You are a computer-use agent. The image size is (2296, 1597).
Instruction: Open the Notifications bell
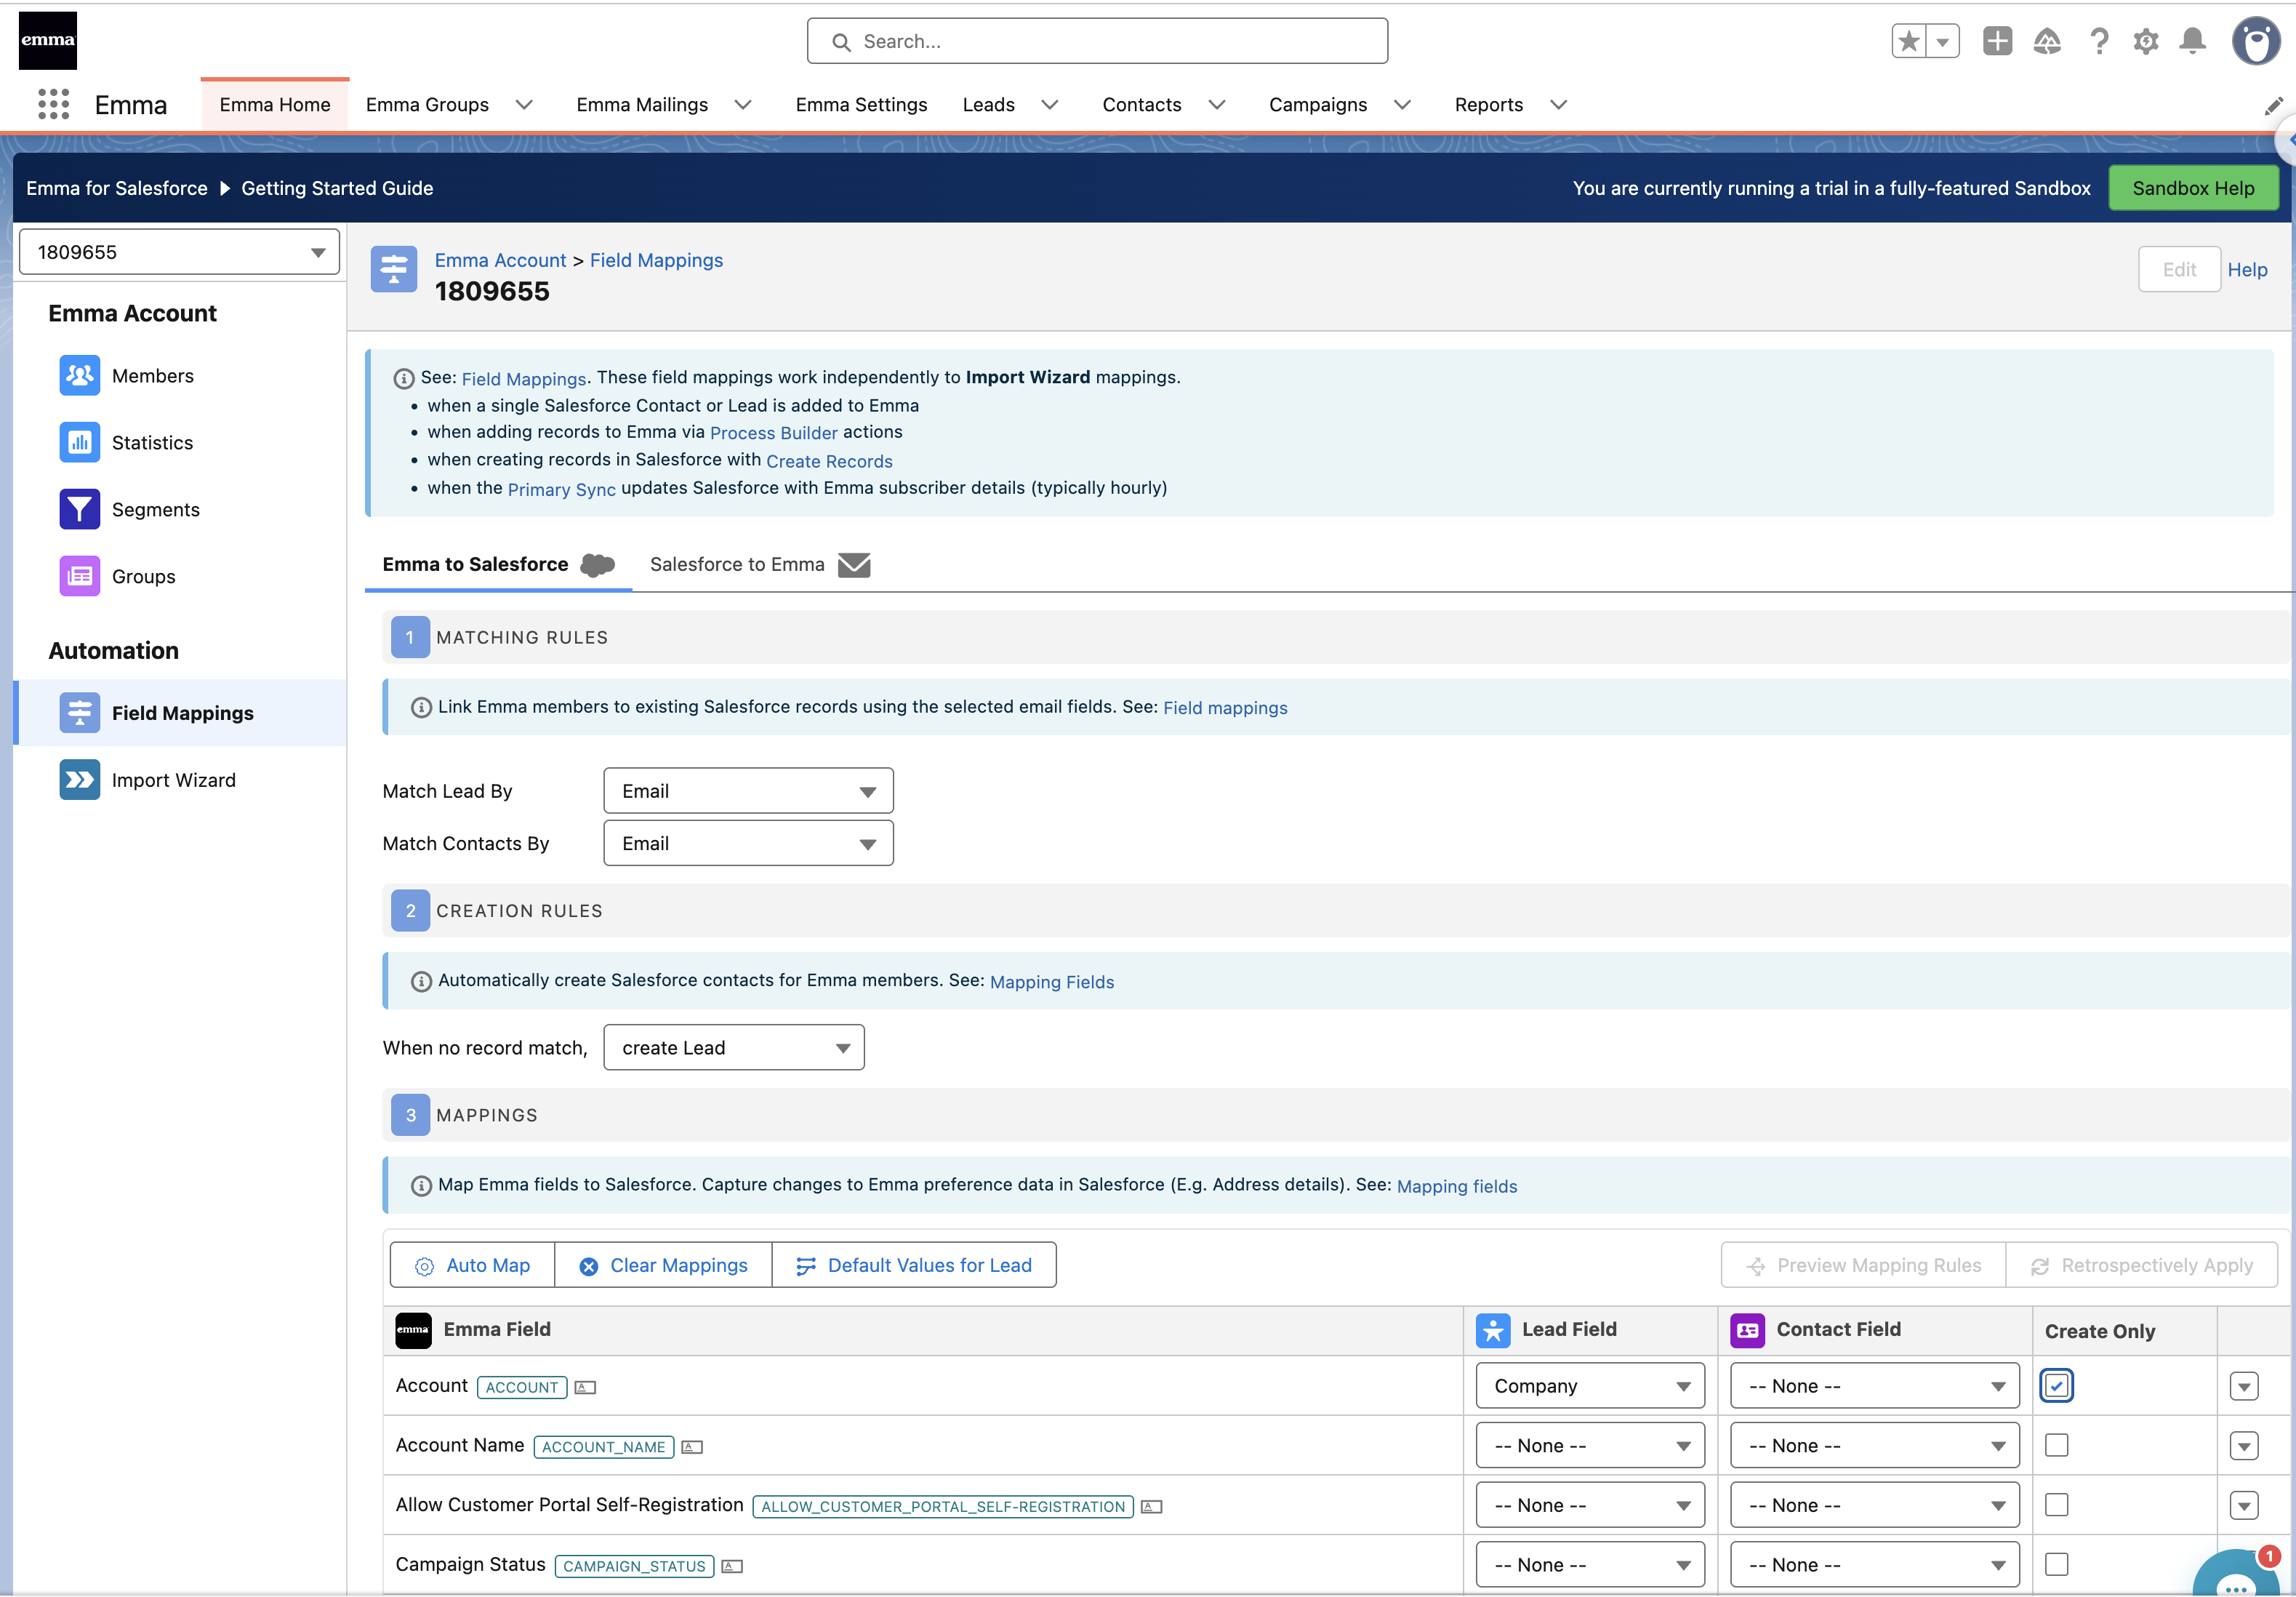tap(2193, 41)
